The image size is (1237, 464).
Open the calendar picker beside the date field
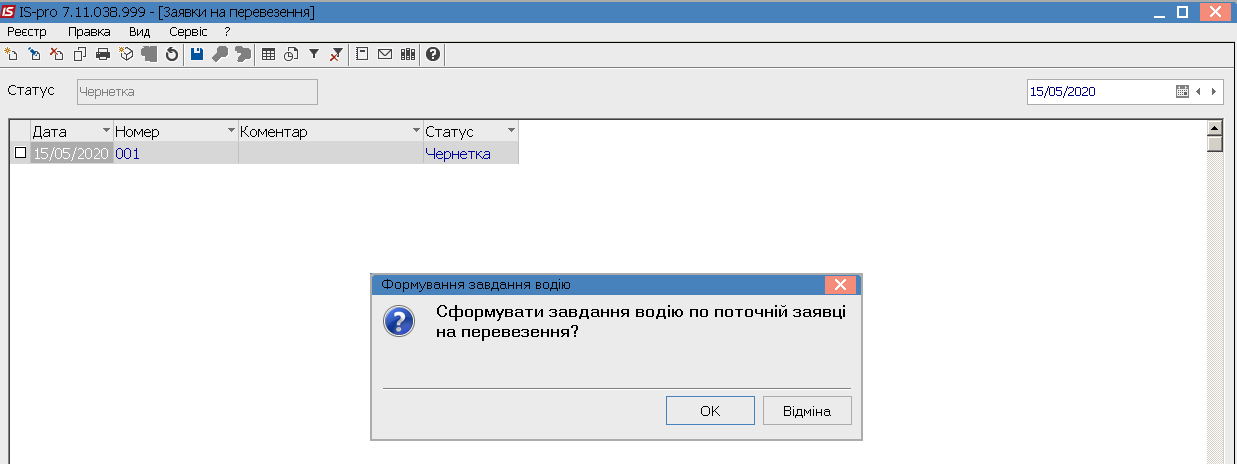(1182, 91)
